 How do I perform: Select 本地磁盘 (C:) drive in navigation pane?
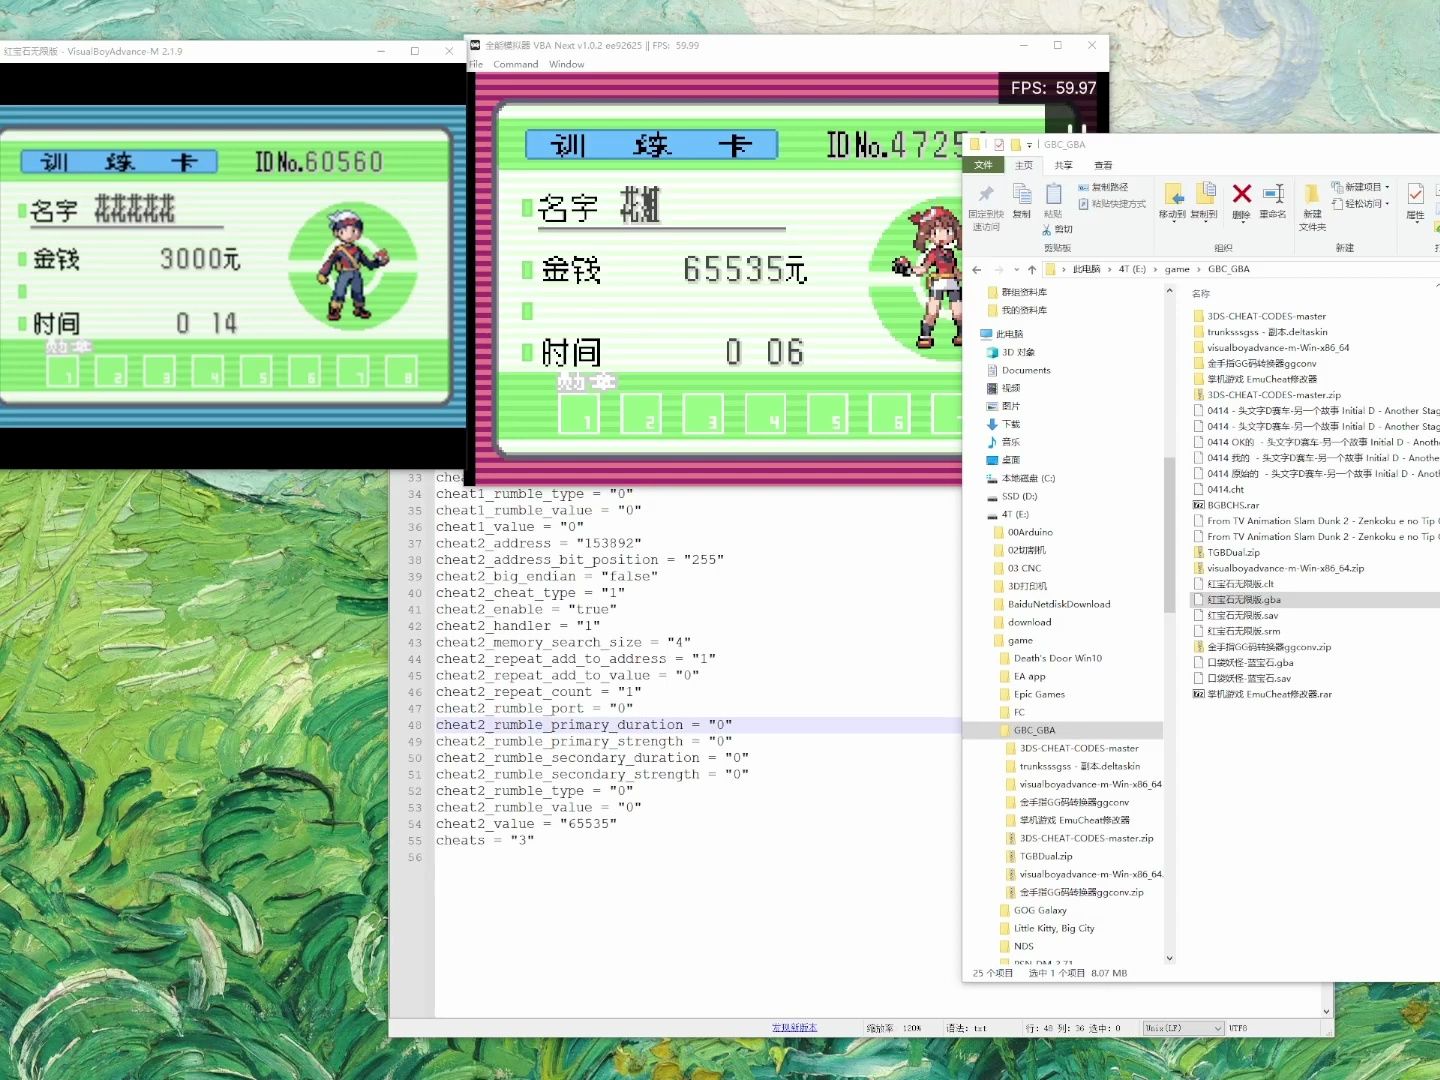click(1021, 478)
